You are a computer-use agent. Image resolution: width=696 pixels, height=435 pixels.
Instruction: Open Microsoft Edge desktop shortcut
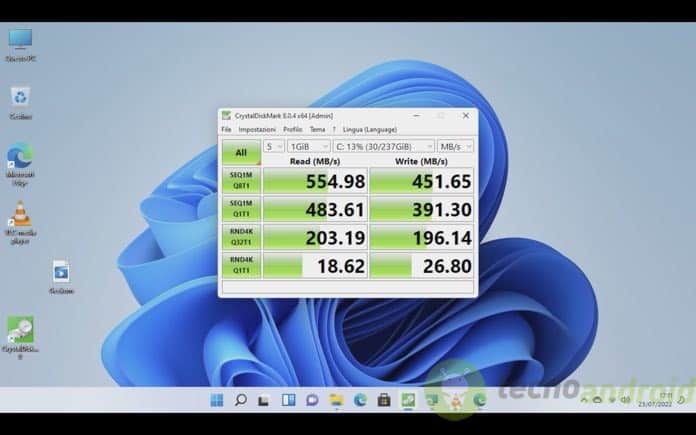click(20, 160)
